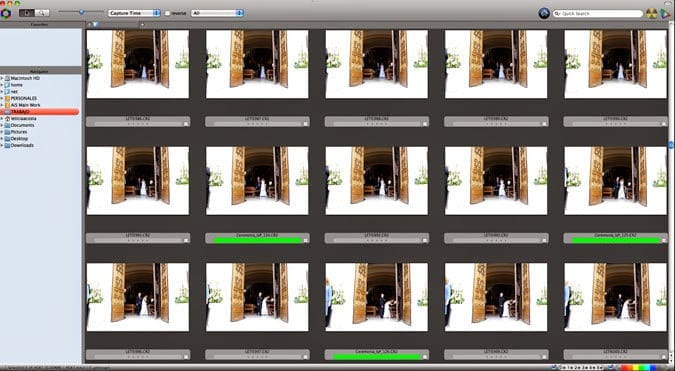Select the magnifier preview view button
Viewport: 675px width, 371px height.
(42, 13)
